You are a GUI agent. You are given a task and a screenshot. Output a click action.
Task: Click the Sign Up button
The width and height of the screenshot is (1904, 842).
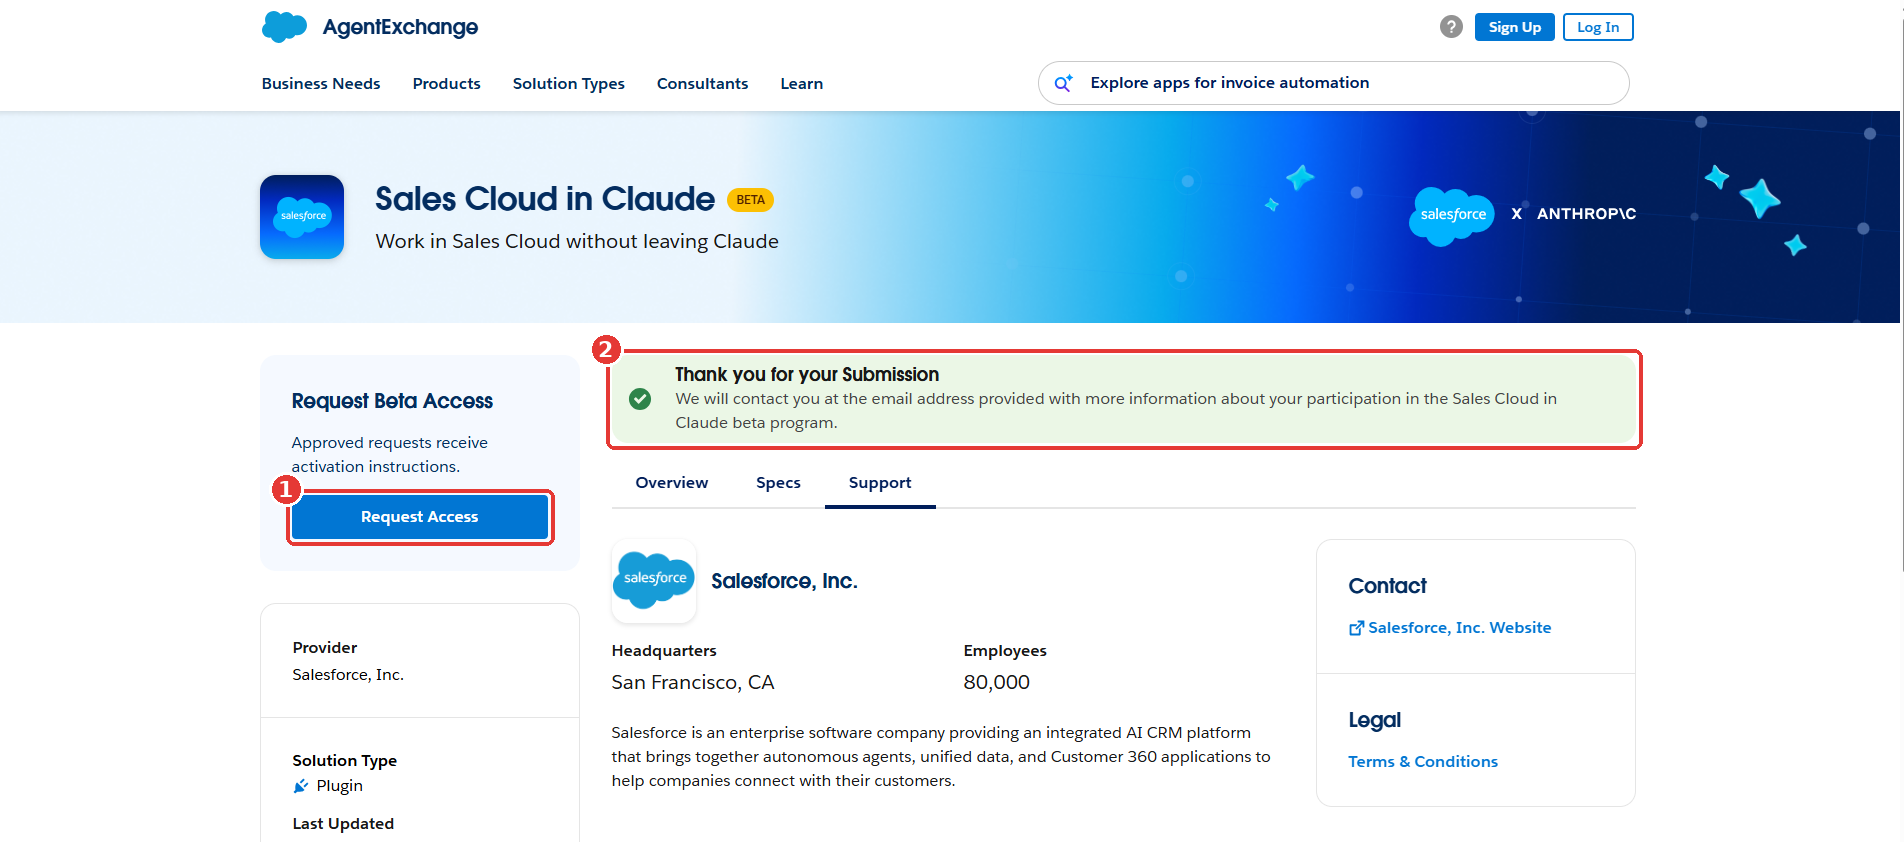coord(1515,27)
